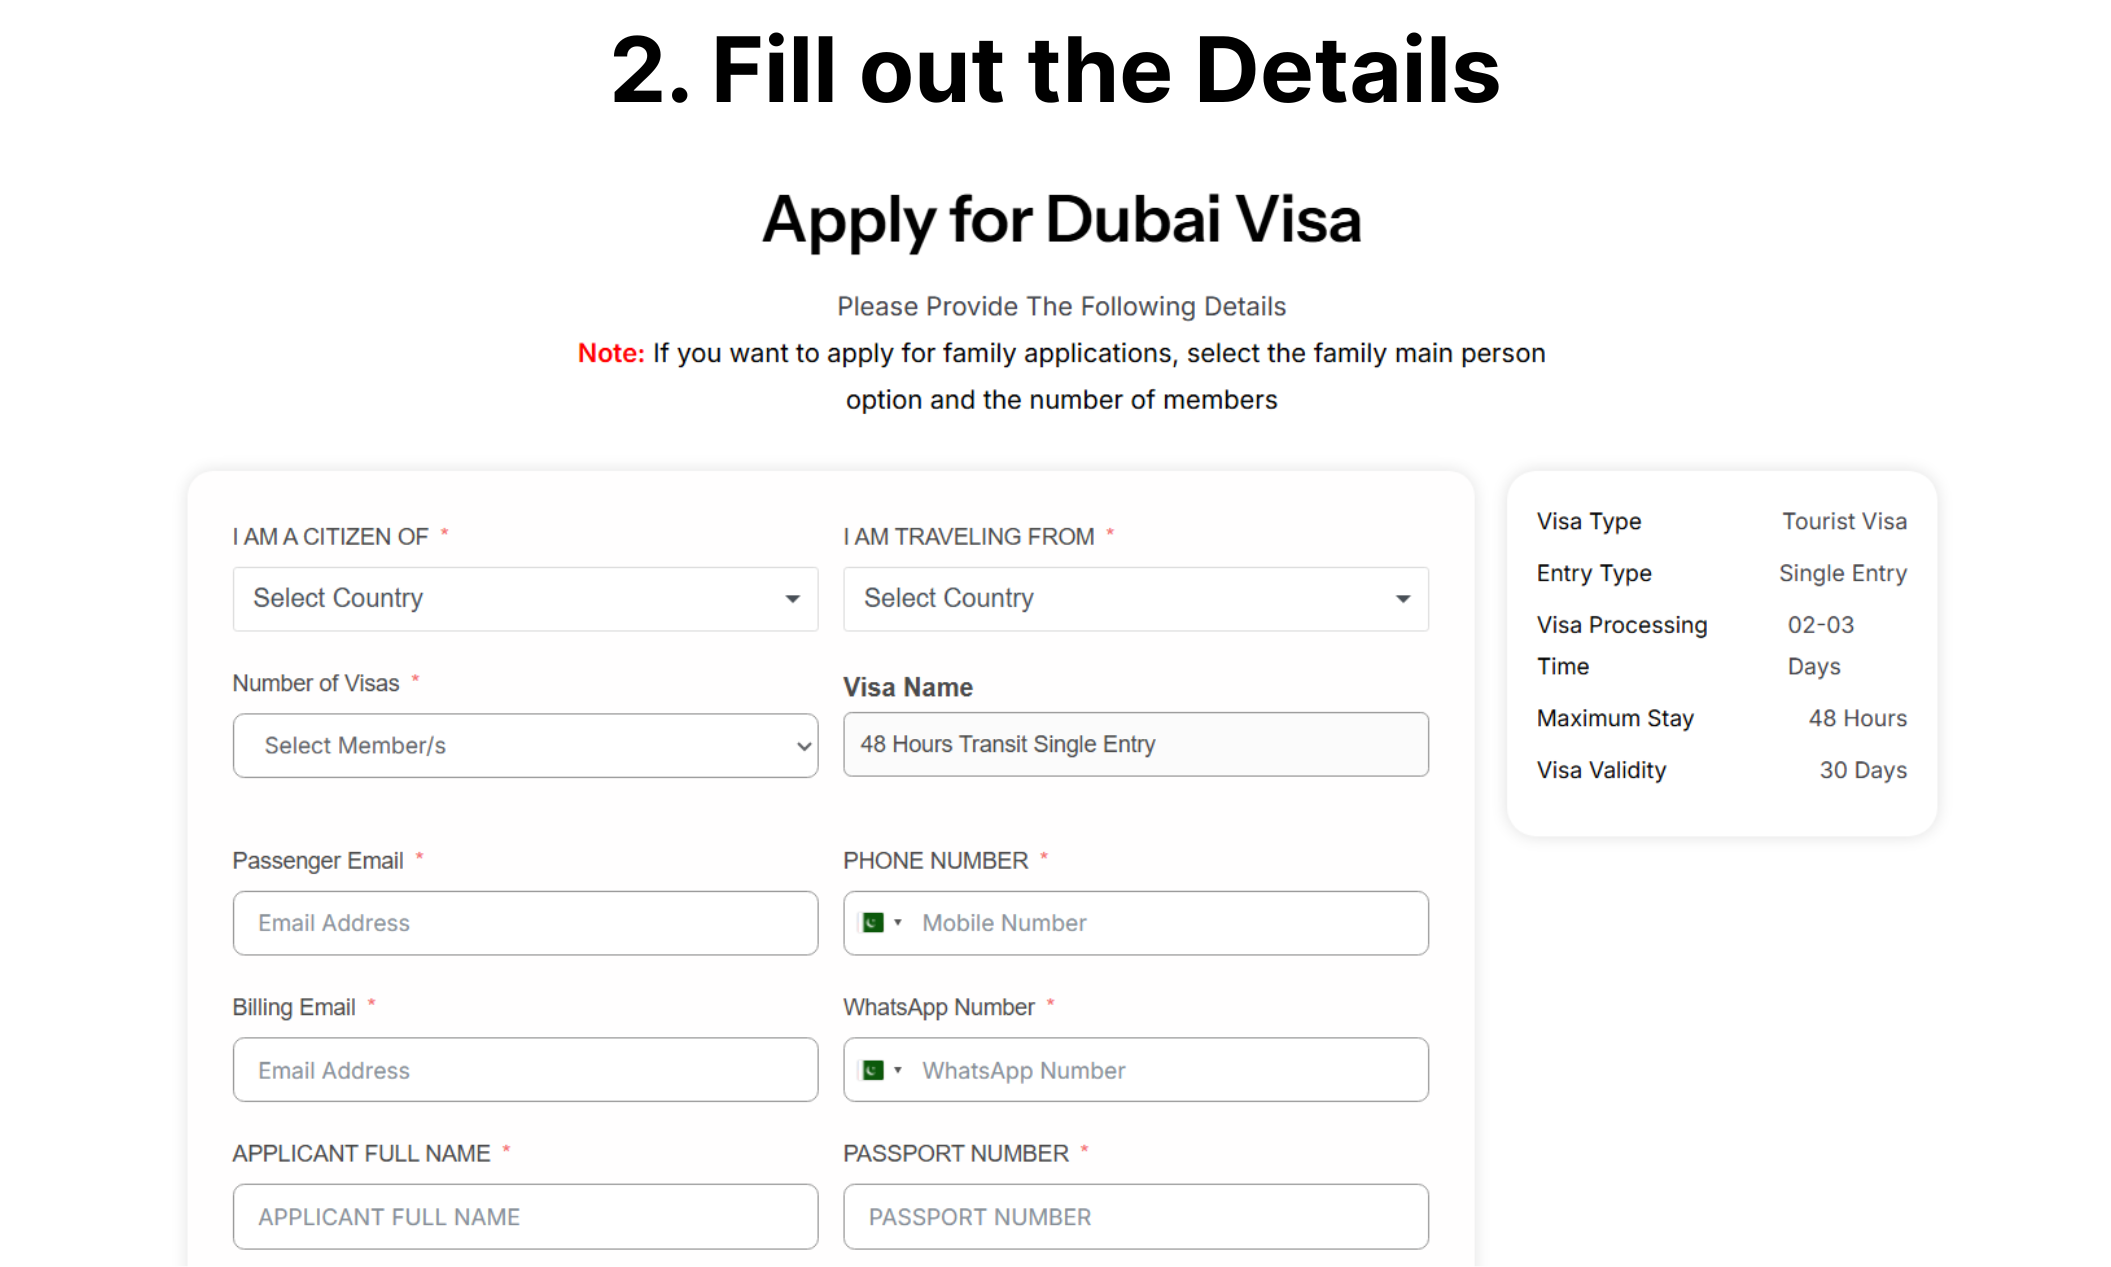Click the caret arrow of citizen country dropdown
Image resolution: width=2111 pixels, height=1267 pixels.
tap(792, 599)
